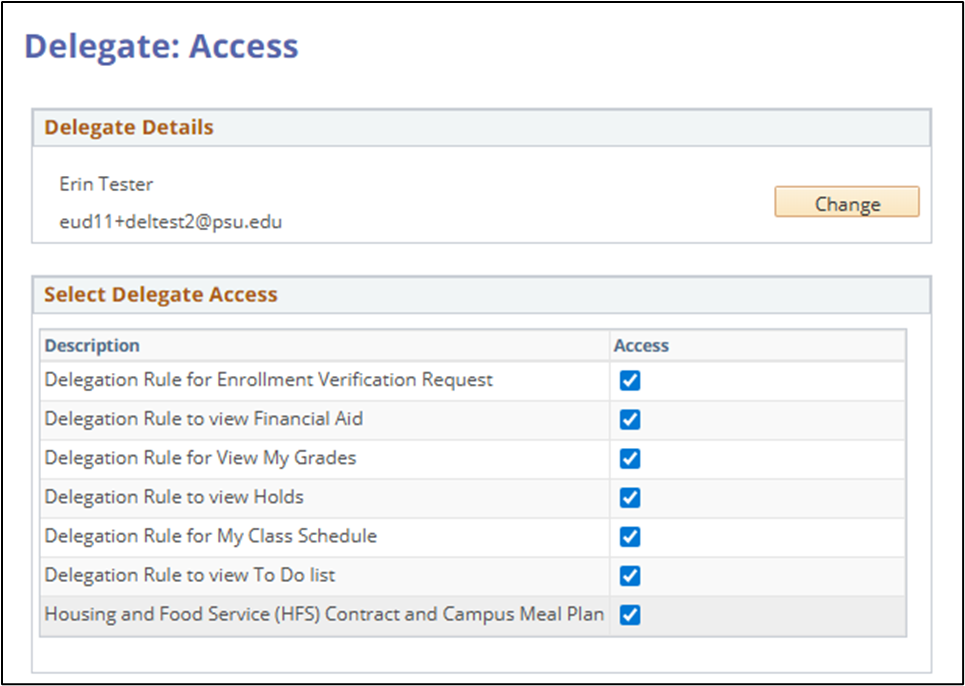Select the view Financial Aid rule text

coord(203,419)
